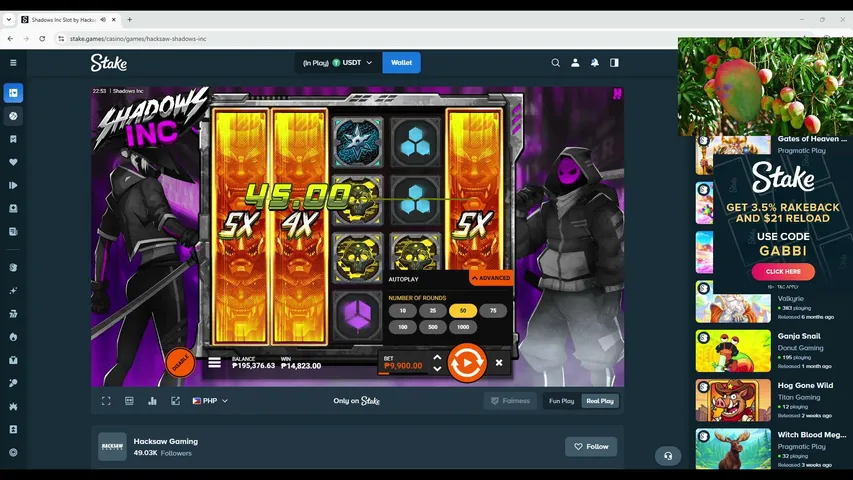The height and width of the screenshot is (480, 853).
Task: Pop out the game window icon
Action: click(x=175, y=401)
